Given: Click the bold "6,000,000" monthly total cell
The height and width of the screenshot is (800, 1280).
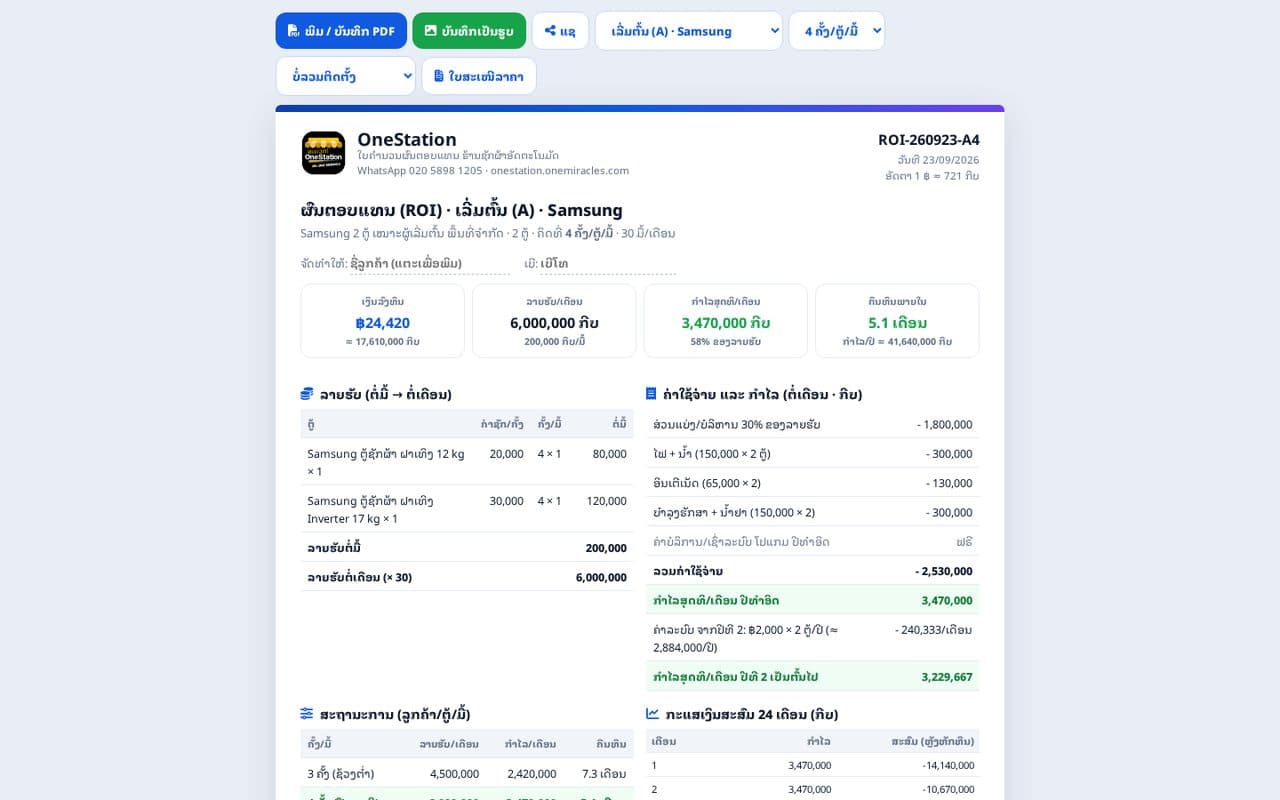Looking at the screenshot, I should [x=601, y=577].
